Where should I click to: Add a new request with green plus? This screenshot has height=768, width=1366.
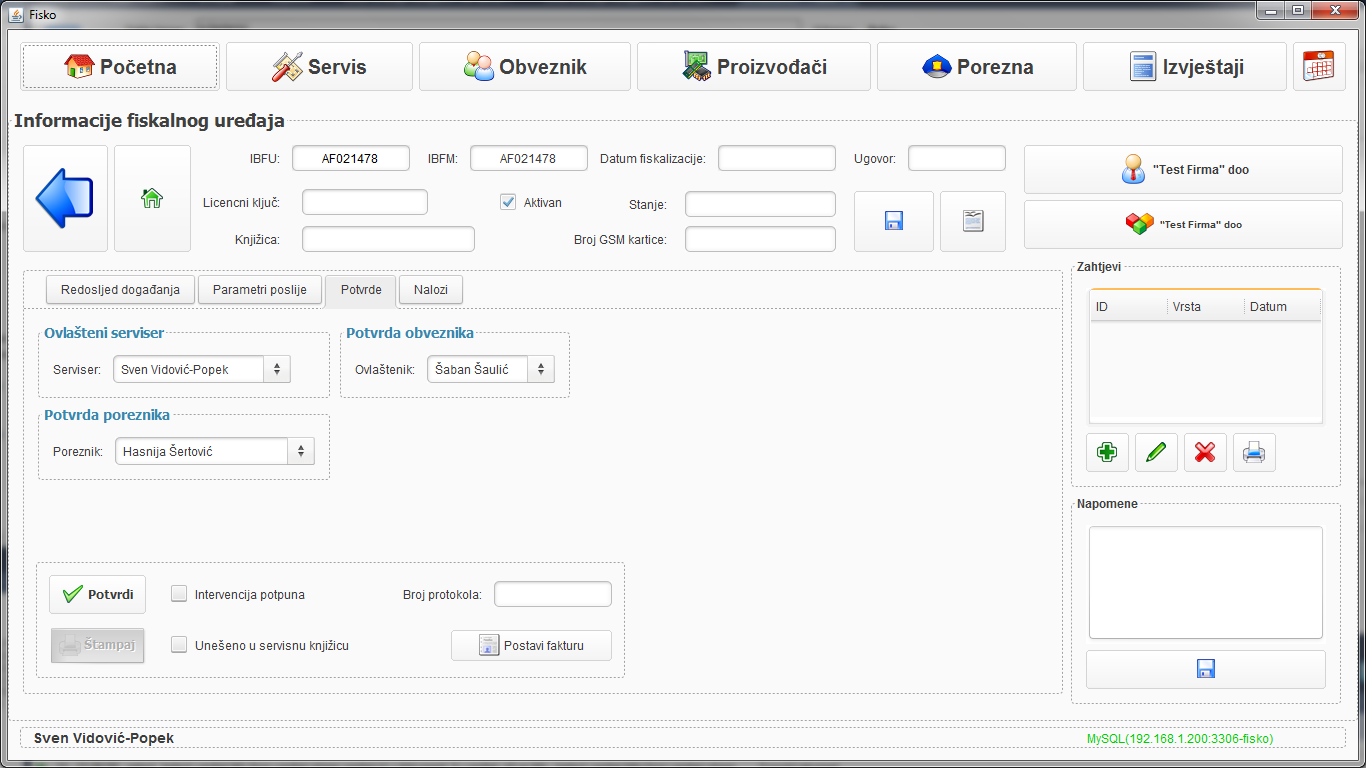[x=1107, y=453]
